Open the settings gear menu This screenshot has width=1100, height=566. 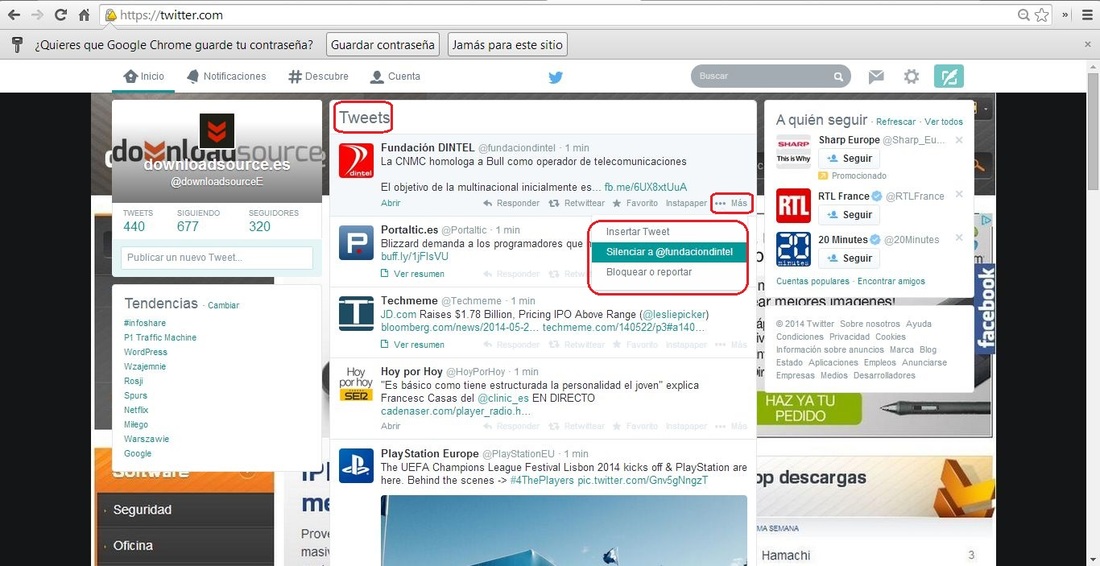tap(911, 76)
